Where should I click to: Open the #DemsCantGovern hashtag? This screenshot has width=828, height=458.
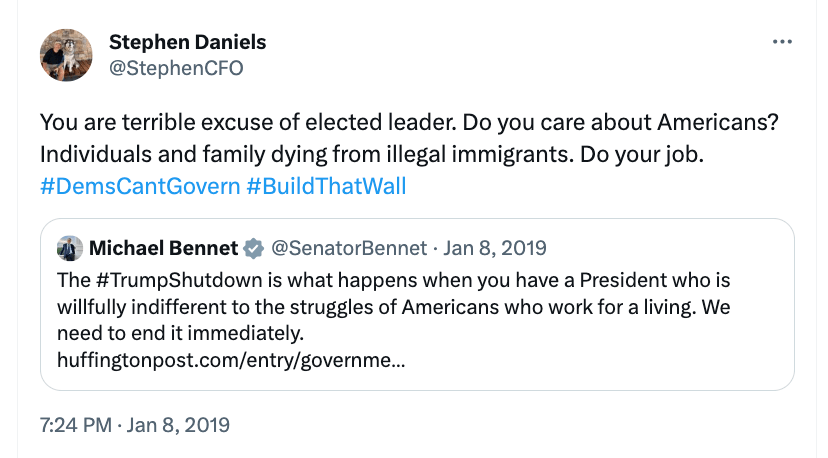point(138,187)
